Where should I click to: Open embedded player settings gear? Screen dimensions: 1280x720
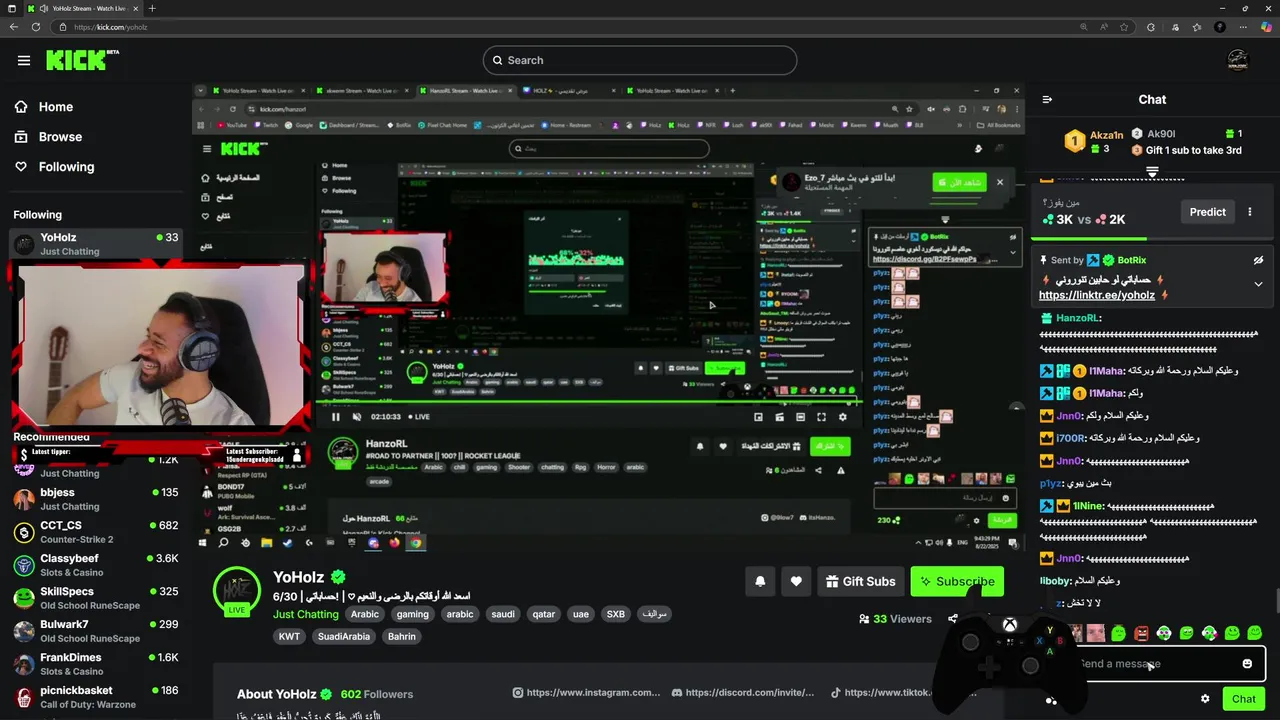(843, 417)
